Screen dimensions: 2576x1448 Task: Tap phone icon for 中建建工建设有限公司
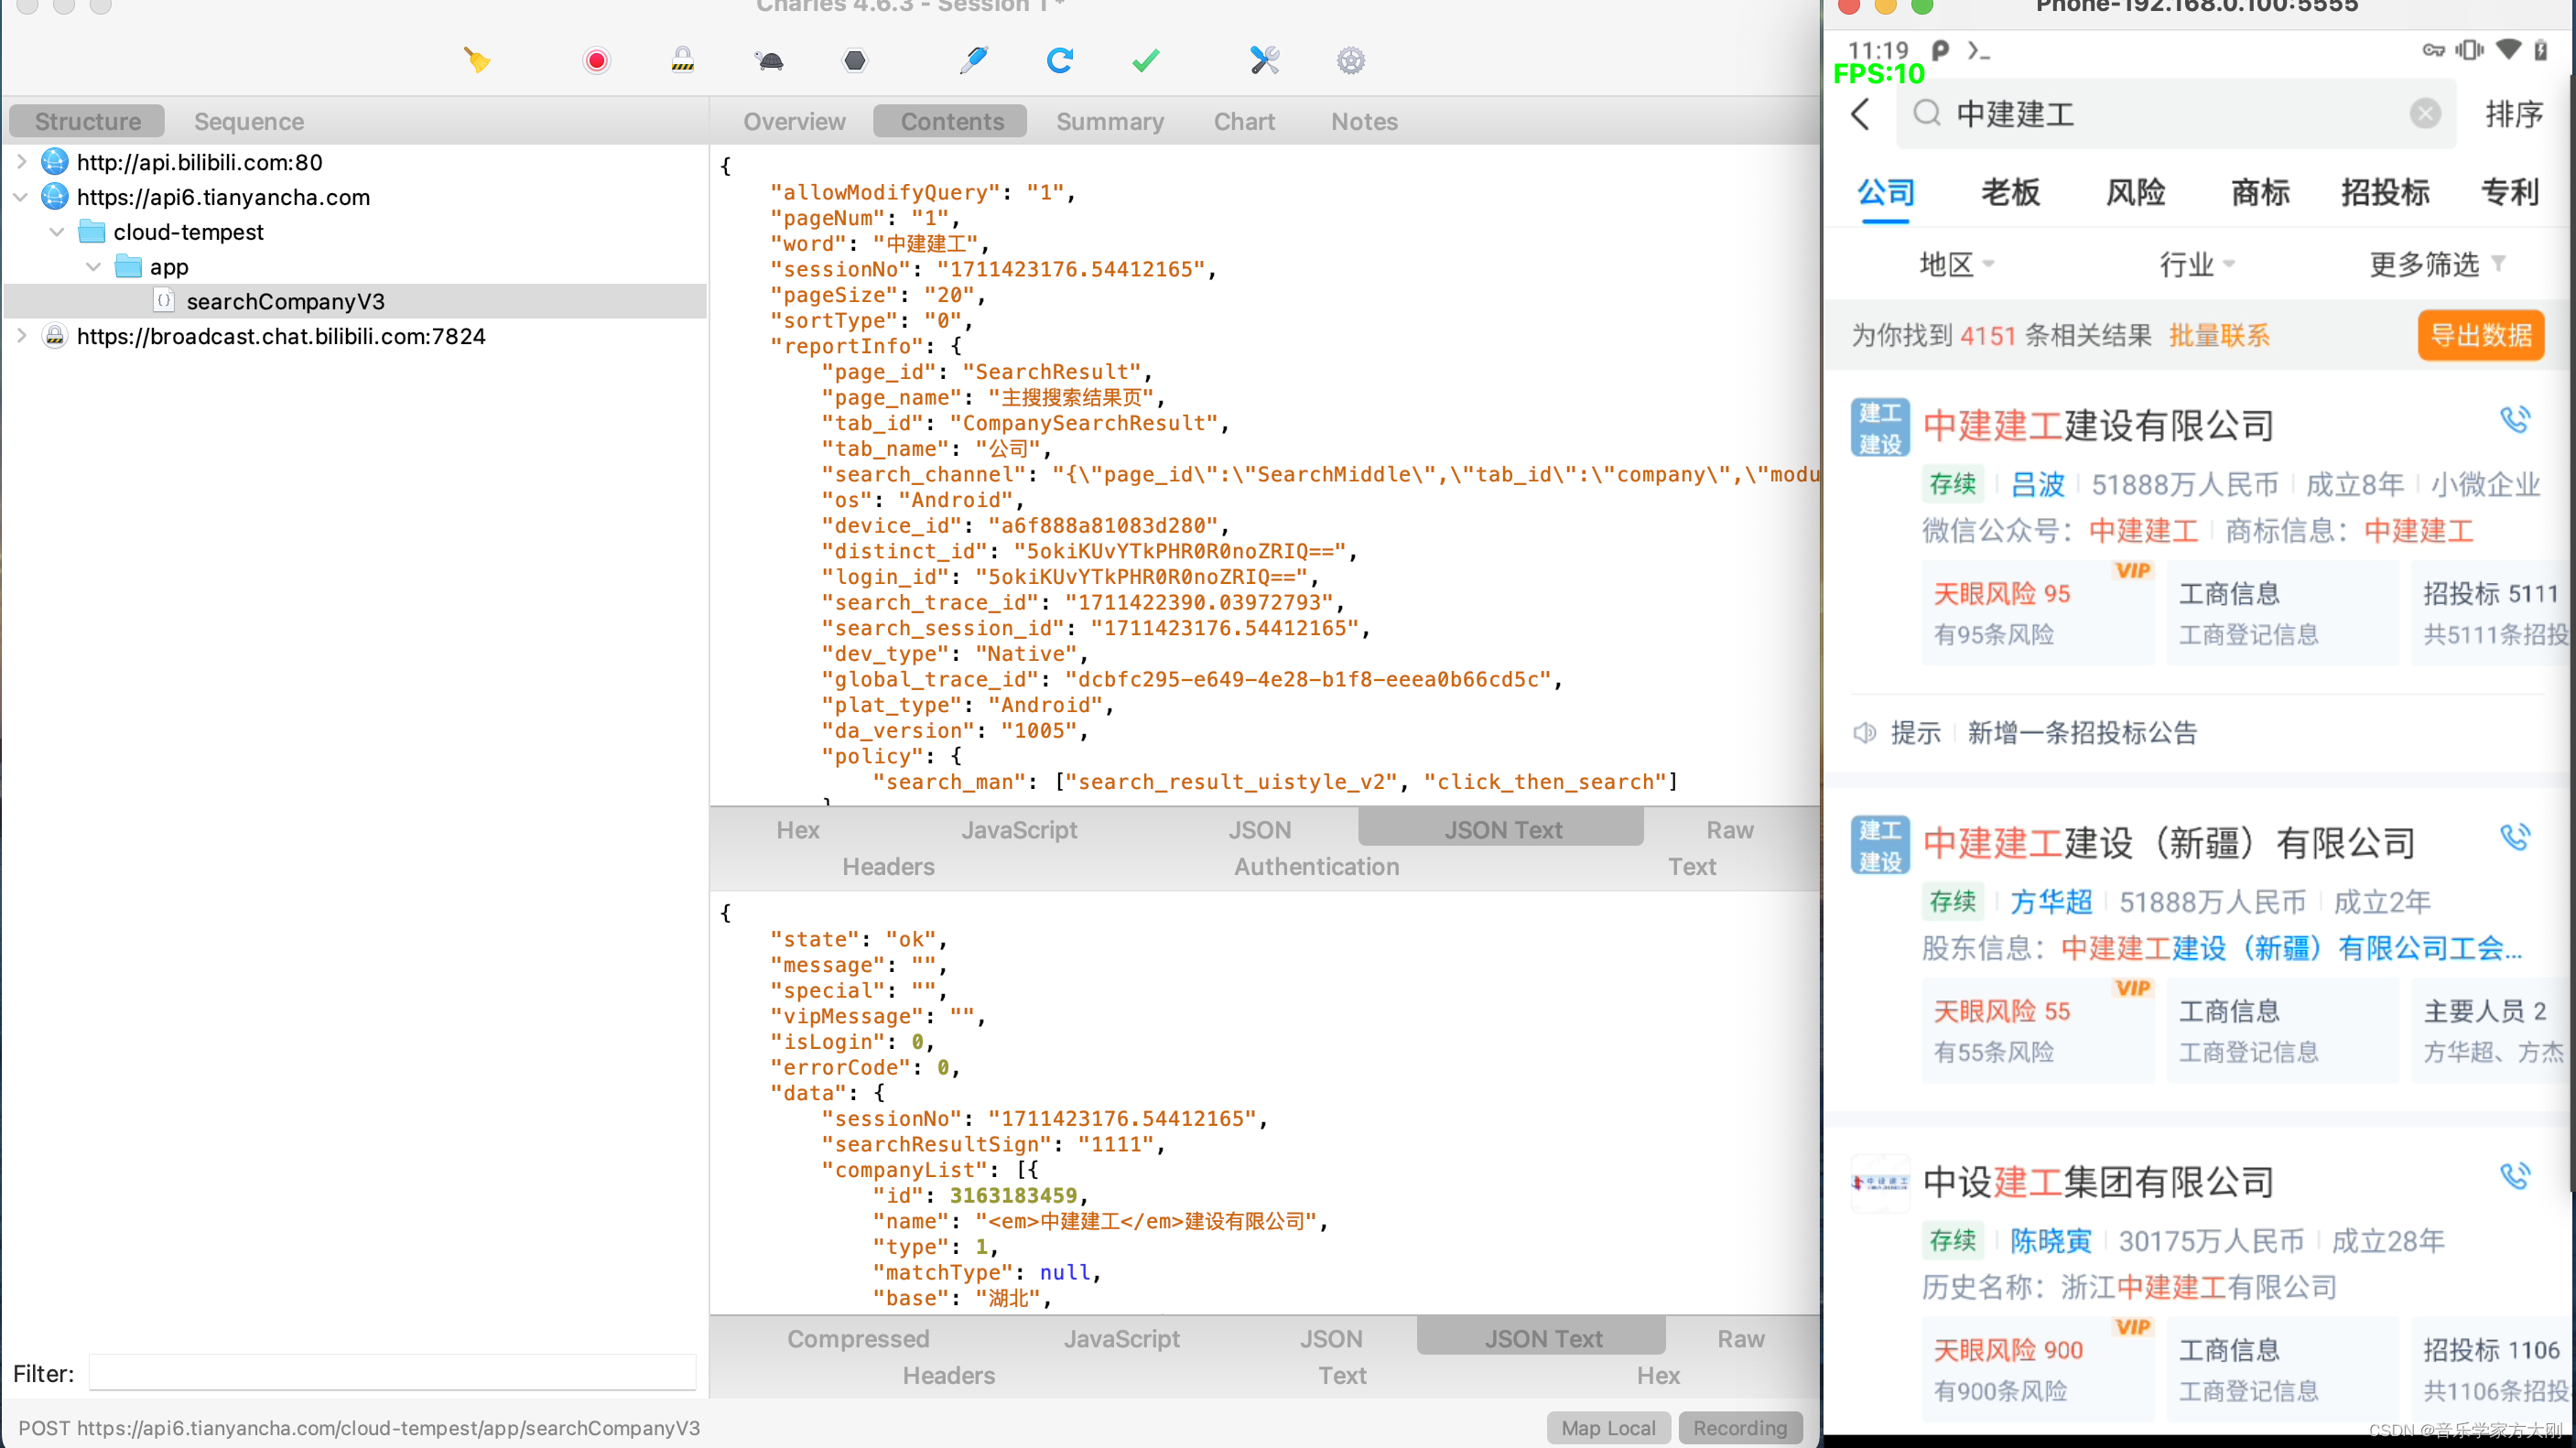[x=2515, y=419]
